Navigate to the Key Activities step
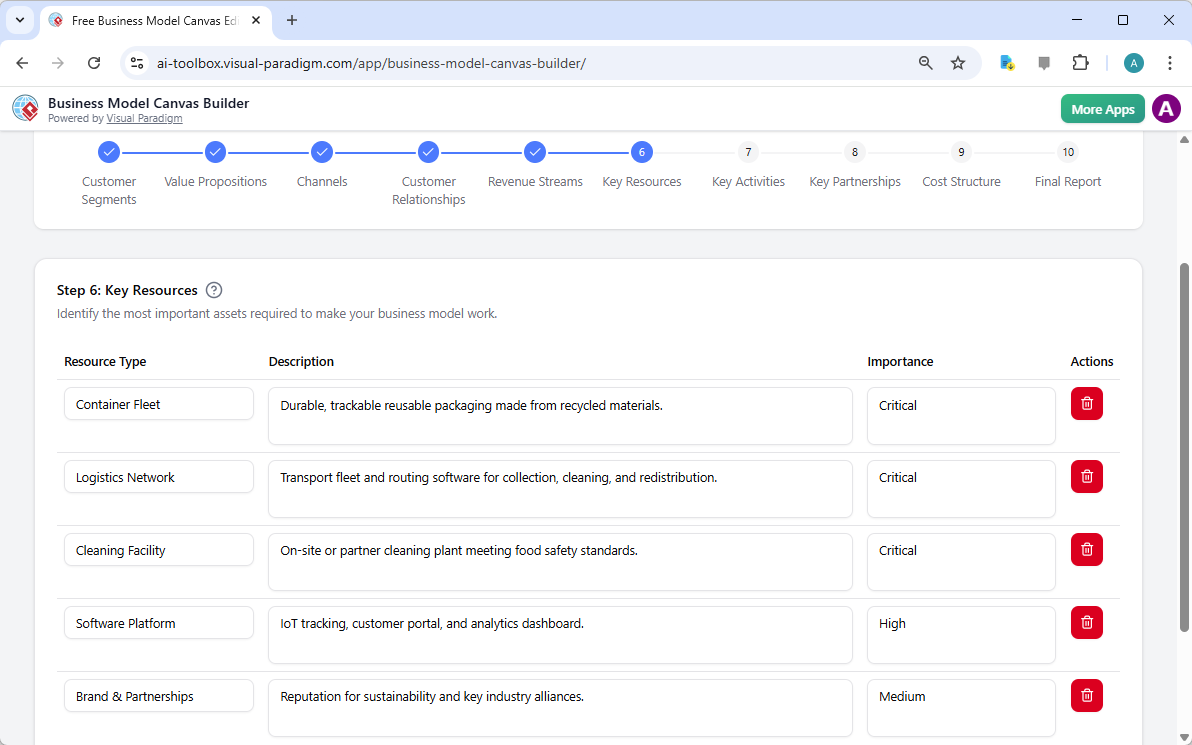1192x745 pixels. coord(748,152)
